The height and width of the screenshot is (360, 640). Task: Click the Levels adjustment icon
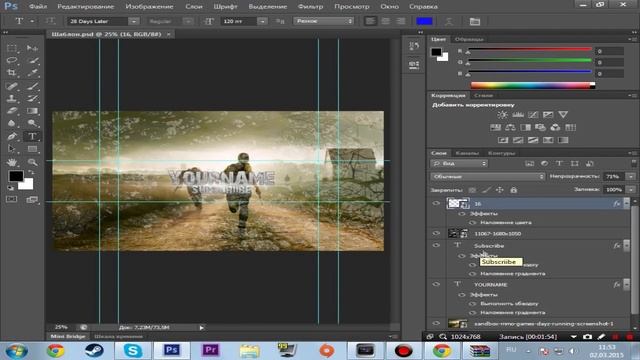pos(518,115)
